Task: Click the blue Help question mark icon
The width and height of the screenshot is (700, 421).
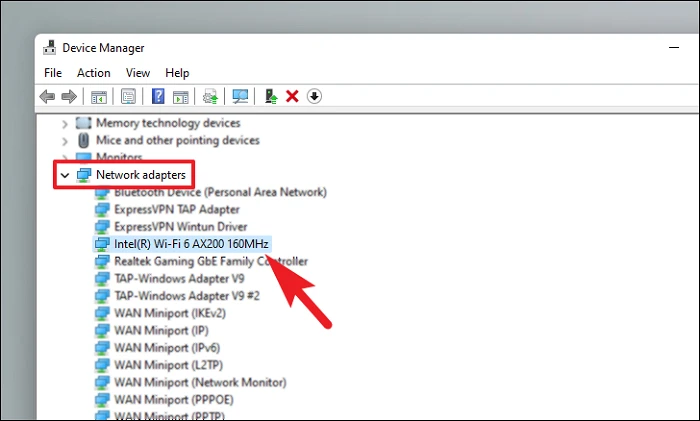Action: click(x=158, y=96)
